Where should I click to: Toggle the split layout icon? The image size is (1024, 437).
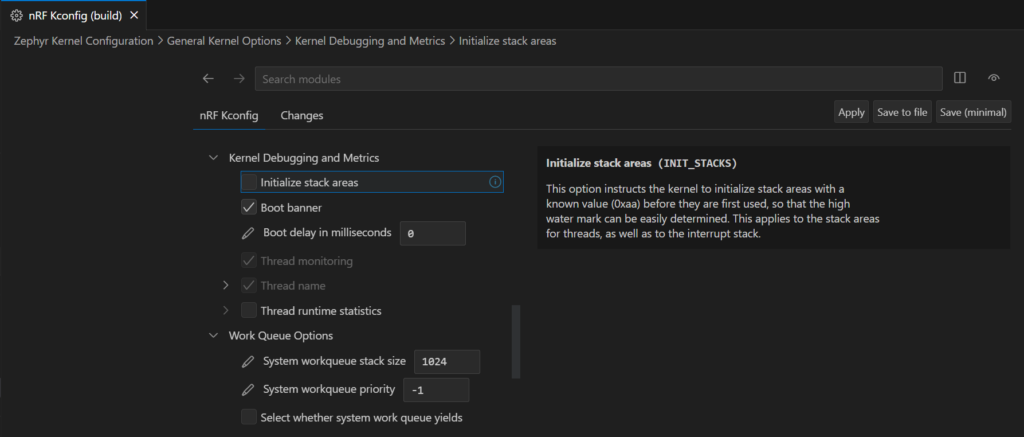point(960,78)
